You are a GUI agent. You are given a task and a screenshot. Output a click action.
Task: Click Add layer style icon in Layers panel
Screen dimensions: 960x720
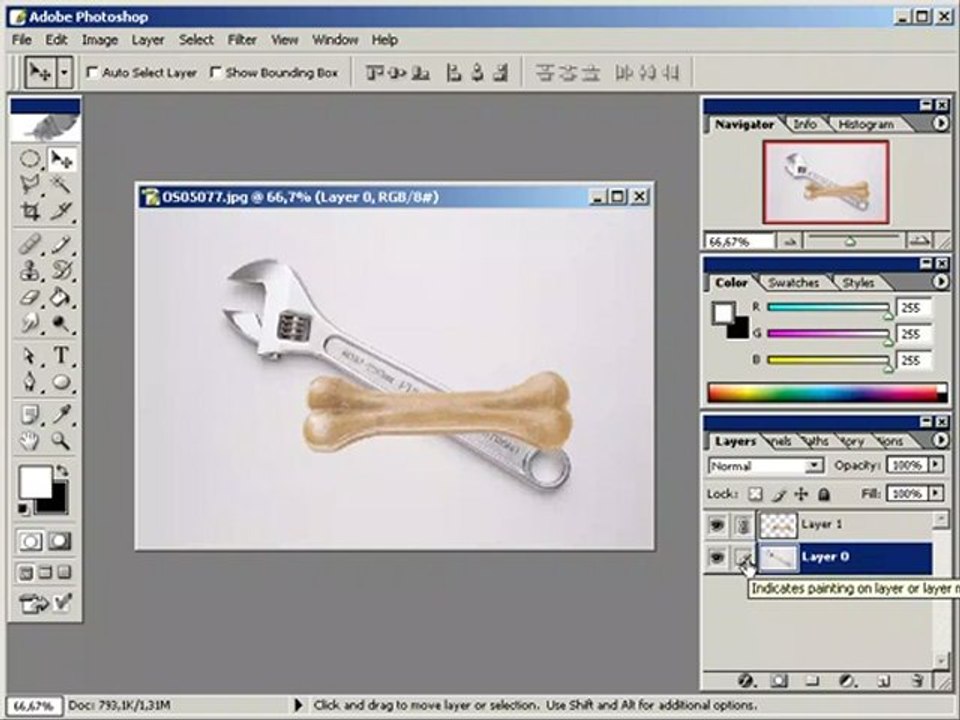point(745,680)
